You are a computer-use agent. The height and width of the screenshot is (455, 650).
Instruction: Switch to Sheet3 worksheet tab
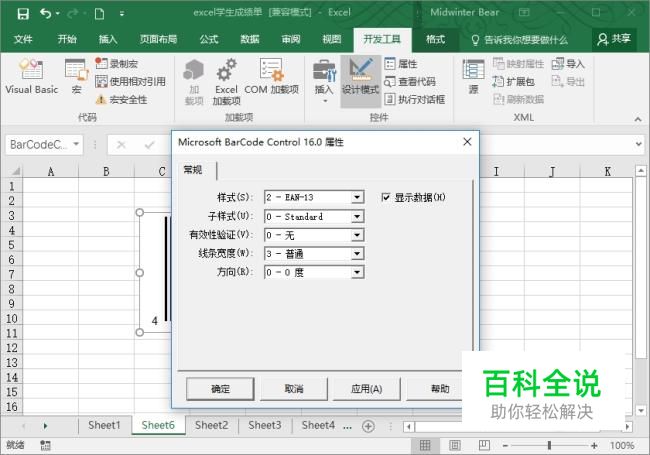265,425
